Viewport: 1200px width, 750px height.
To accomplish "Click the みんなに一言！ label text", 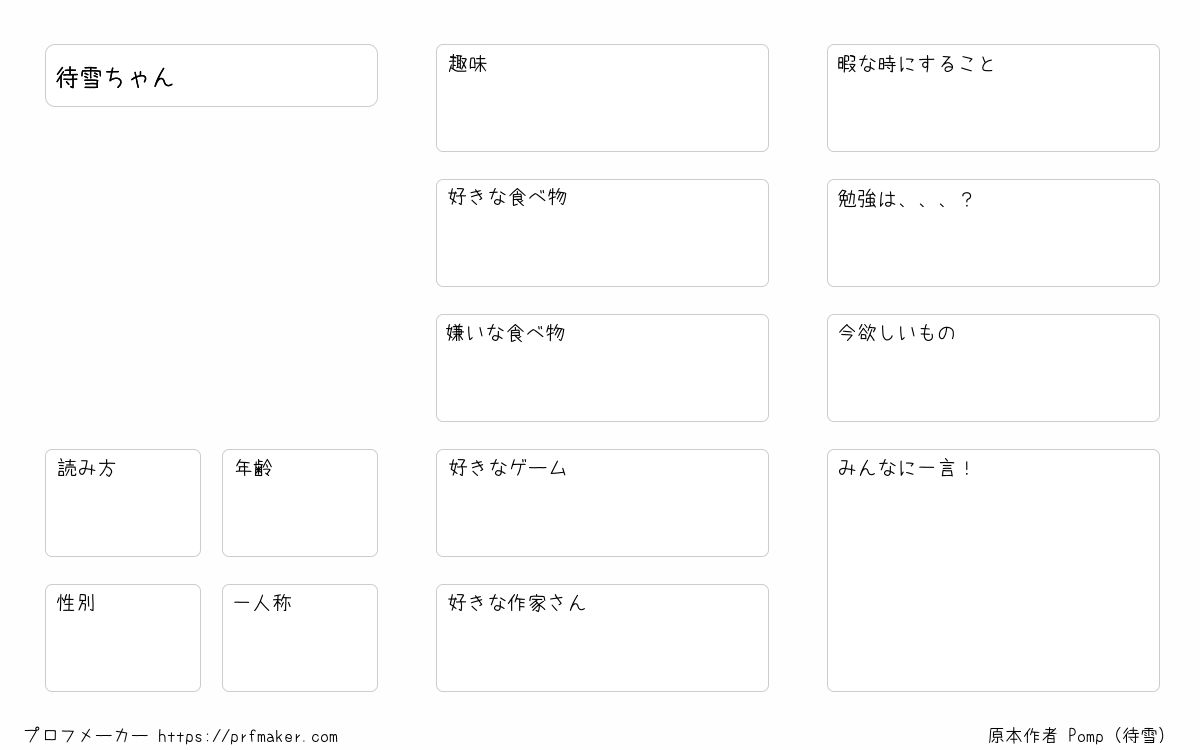I will (905, 468).
